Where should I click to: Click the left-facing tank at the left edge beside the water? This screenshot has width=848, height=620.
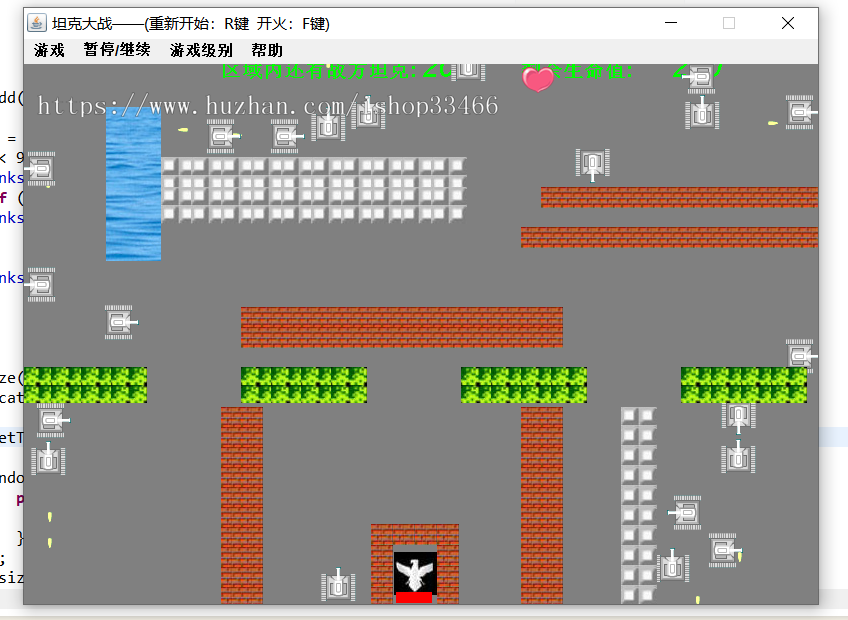(x=40, y=169)
